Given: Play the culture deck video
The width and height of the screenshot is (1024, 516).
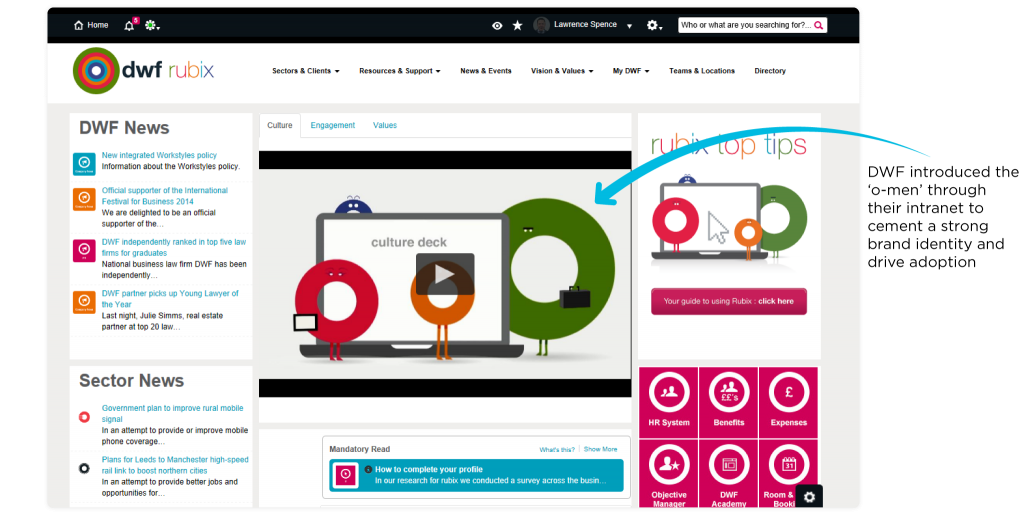Looking at the screenshot, I should pos(445,274).
